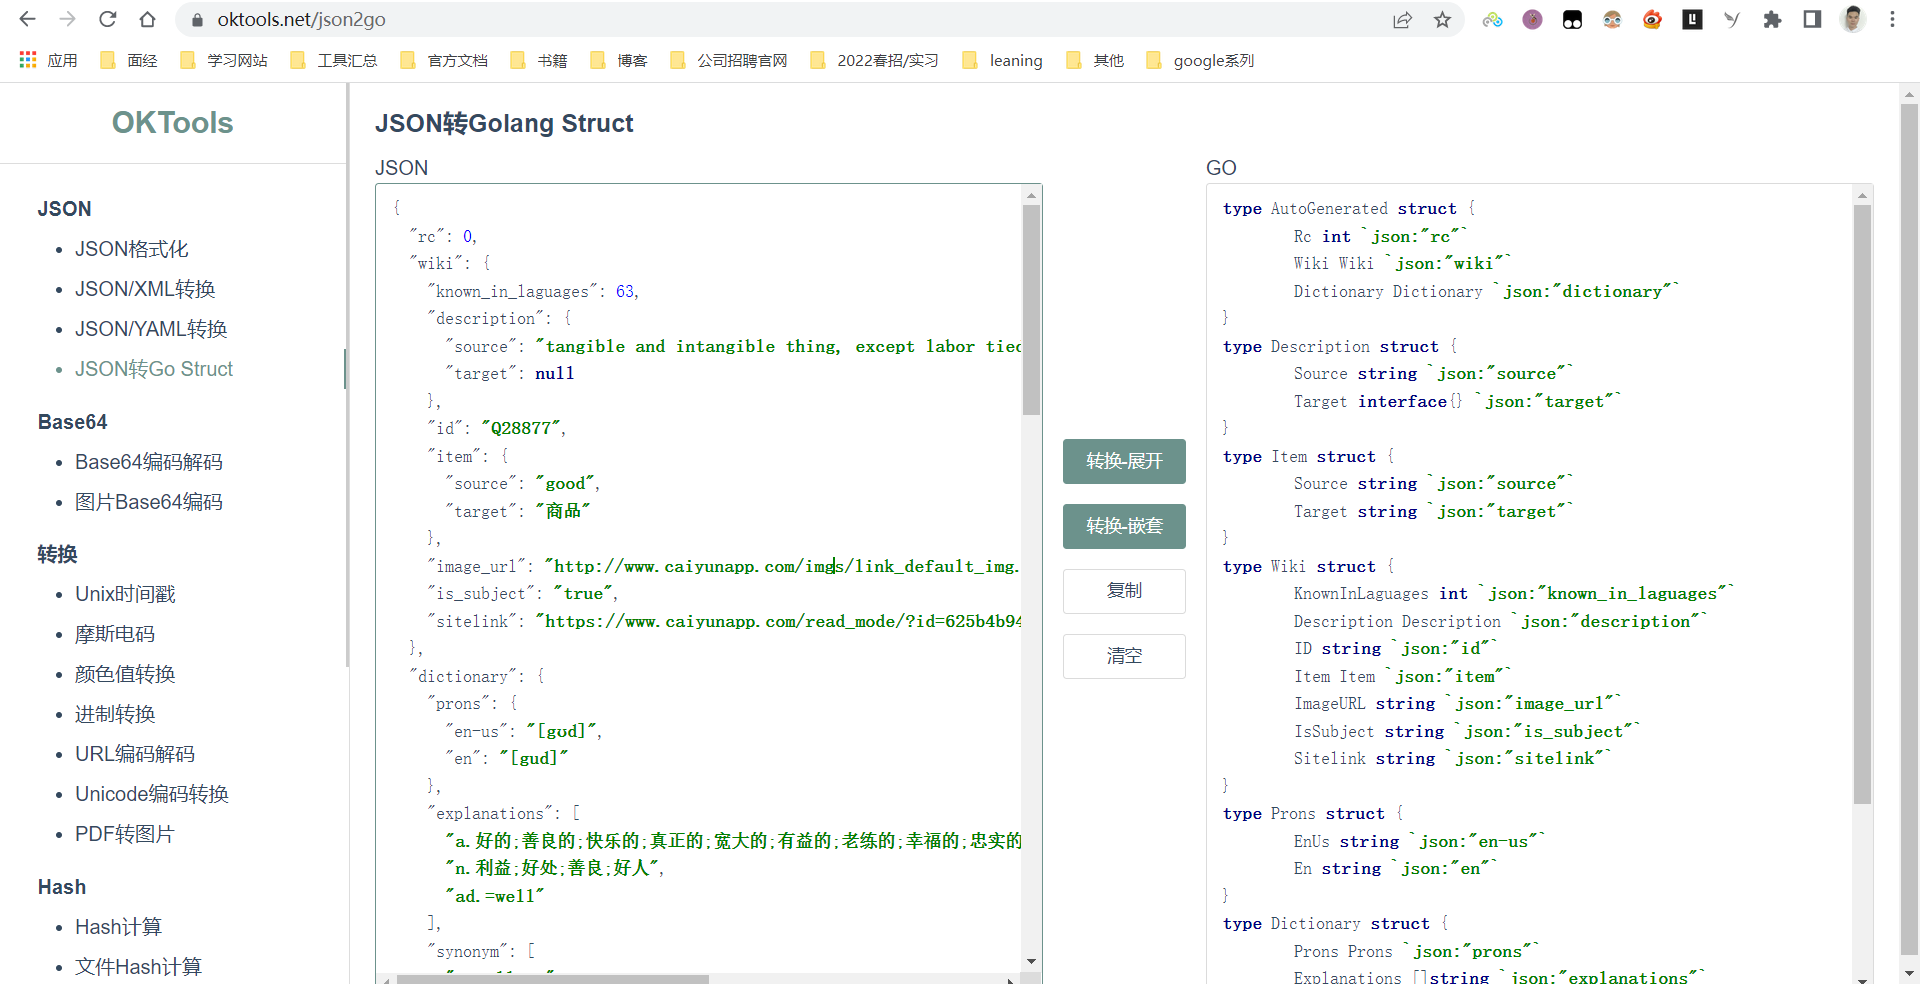Click the JSON editor horizontal scrollbar thumb
This screenshot has height=984, width=1920.
coord(553,979)
